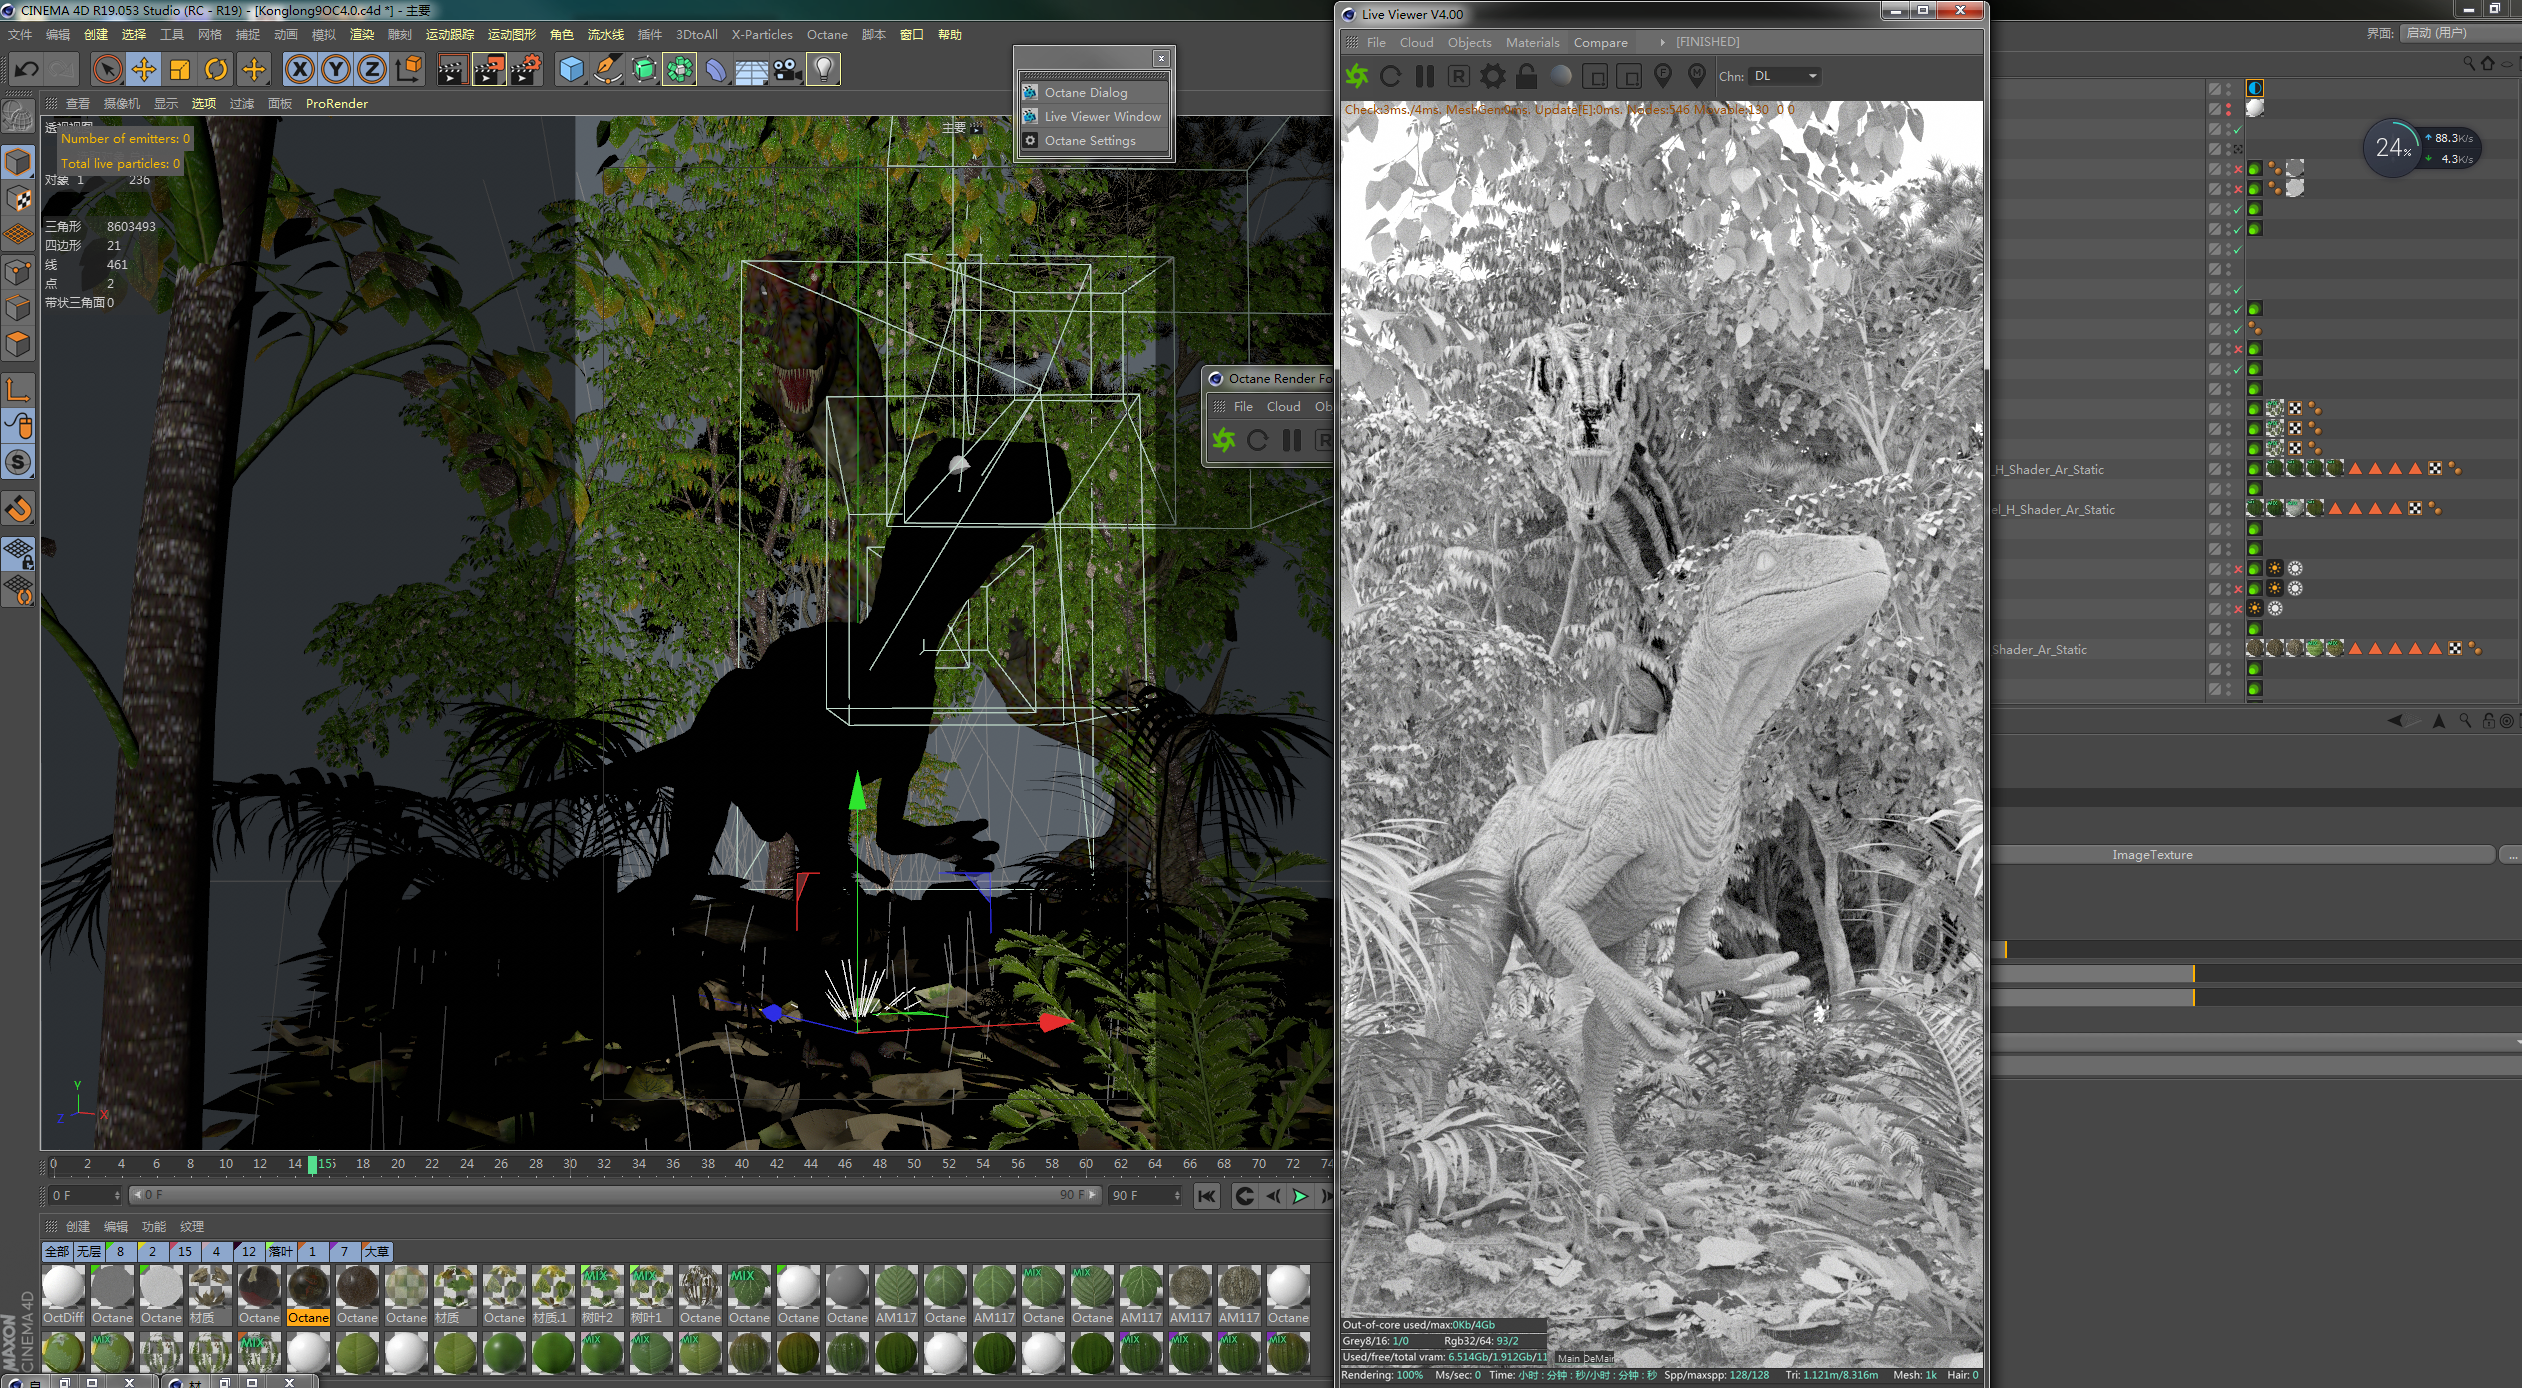Open the Chn DL channel dropdown
The image size is (2522, 1388).
[x=1784, y=76]
